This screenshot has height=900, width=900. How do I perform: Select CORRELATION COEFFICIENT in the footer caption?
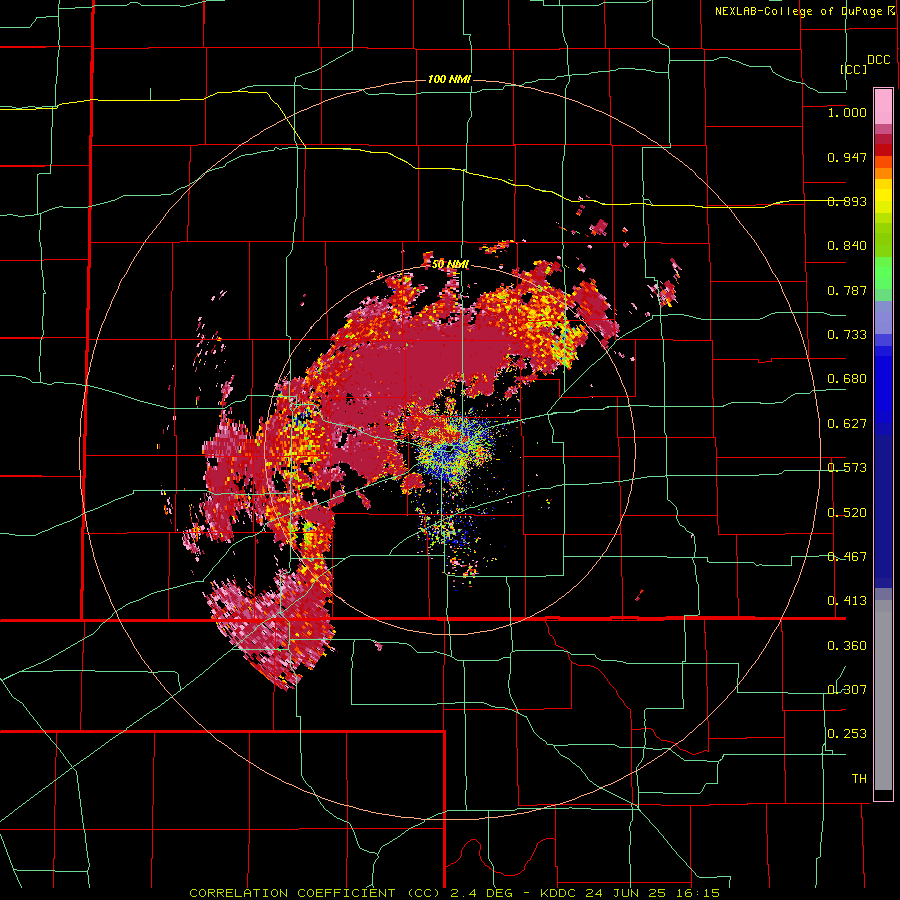coord(292,893)
